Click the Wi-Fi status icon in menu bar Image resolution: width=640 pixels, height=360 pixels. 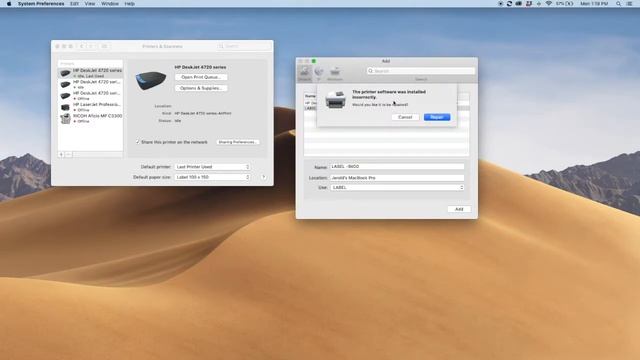pyautogui.click(x=549, y=4)
